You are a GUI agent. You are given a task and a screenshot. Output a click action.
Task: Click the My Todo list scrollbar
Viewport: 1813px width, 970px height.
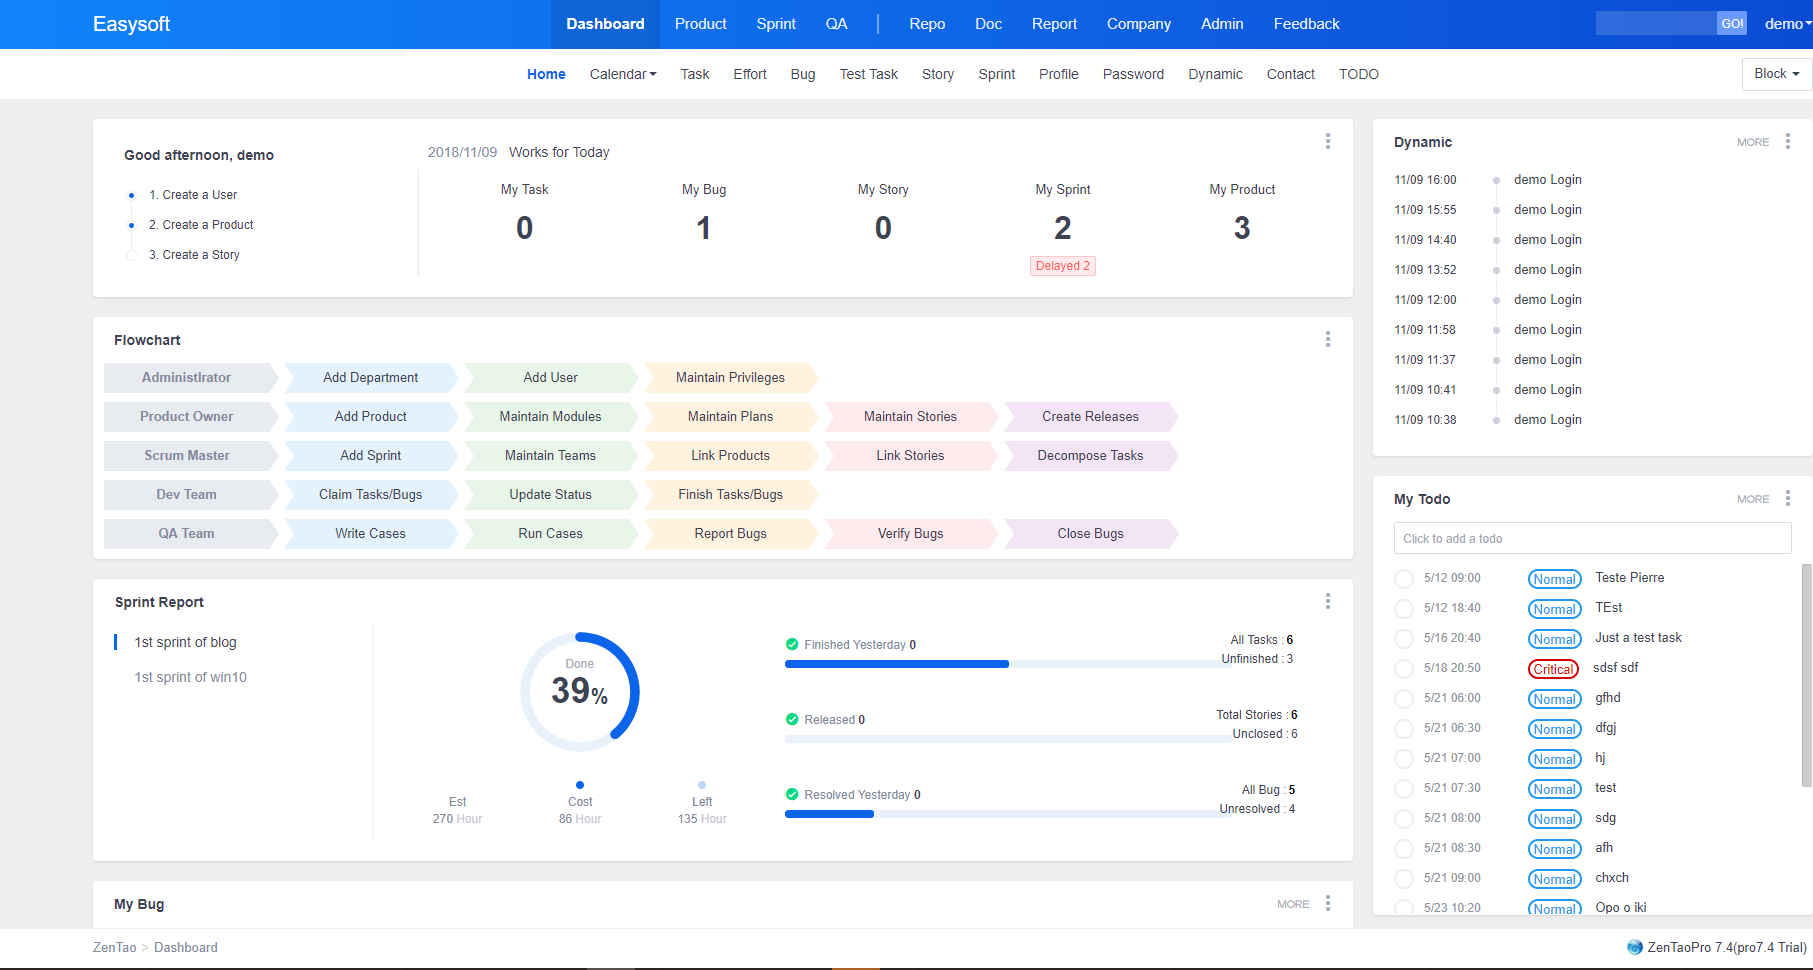[1807, 676]
